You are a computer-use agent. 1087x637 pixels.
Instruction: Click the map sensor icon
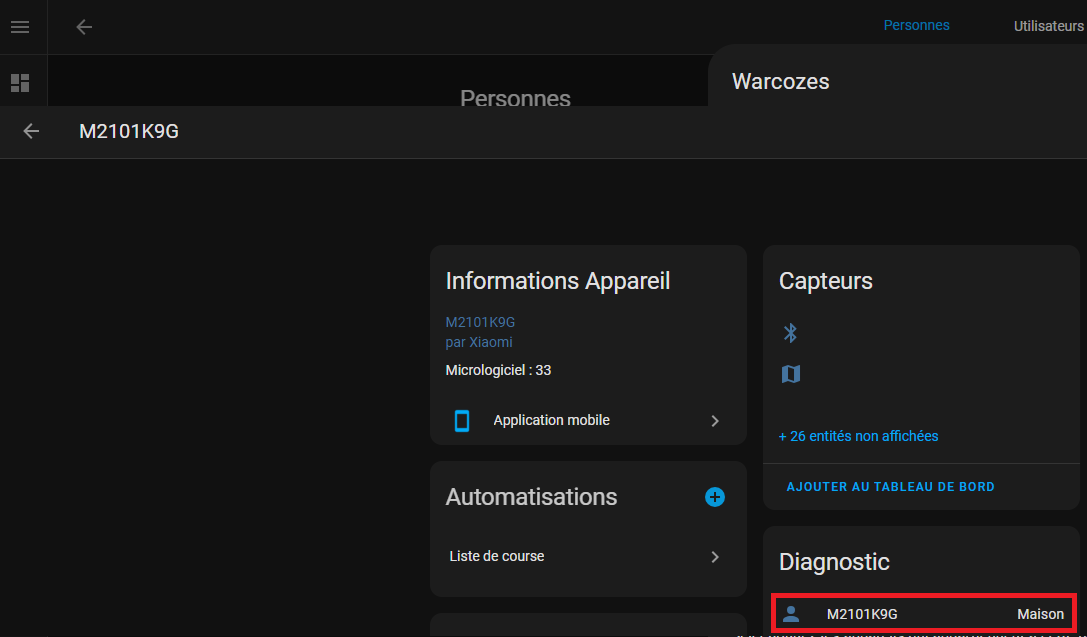[790, 374]
